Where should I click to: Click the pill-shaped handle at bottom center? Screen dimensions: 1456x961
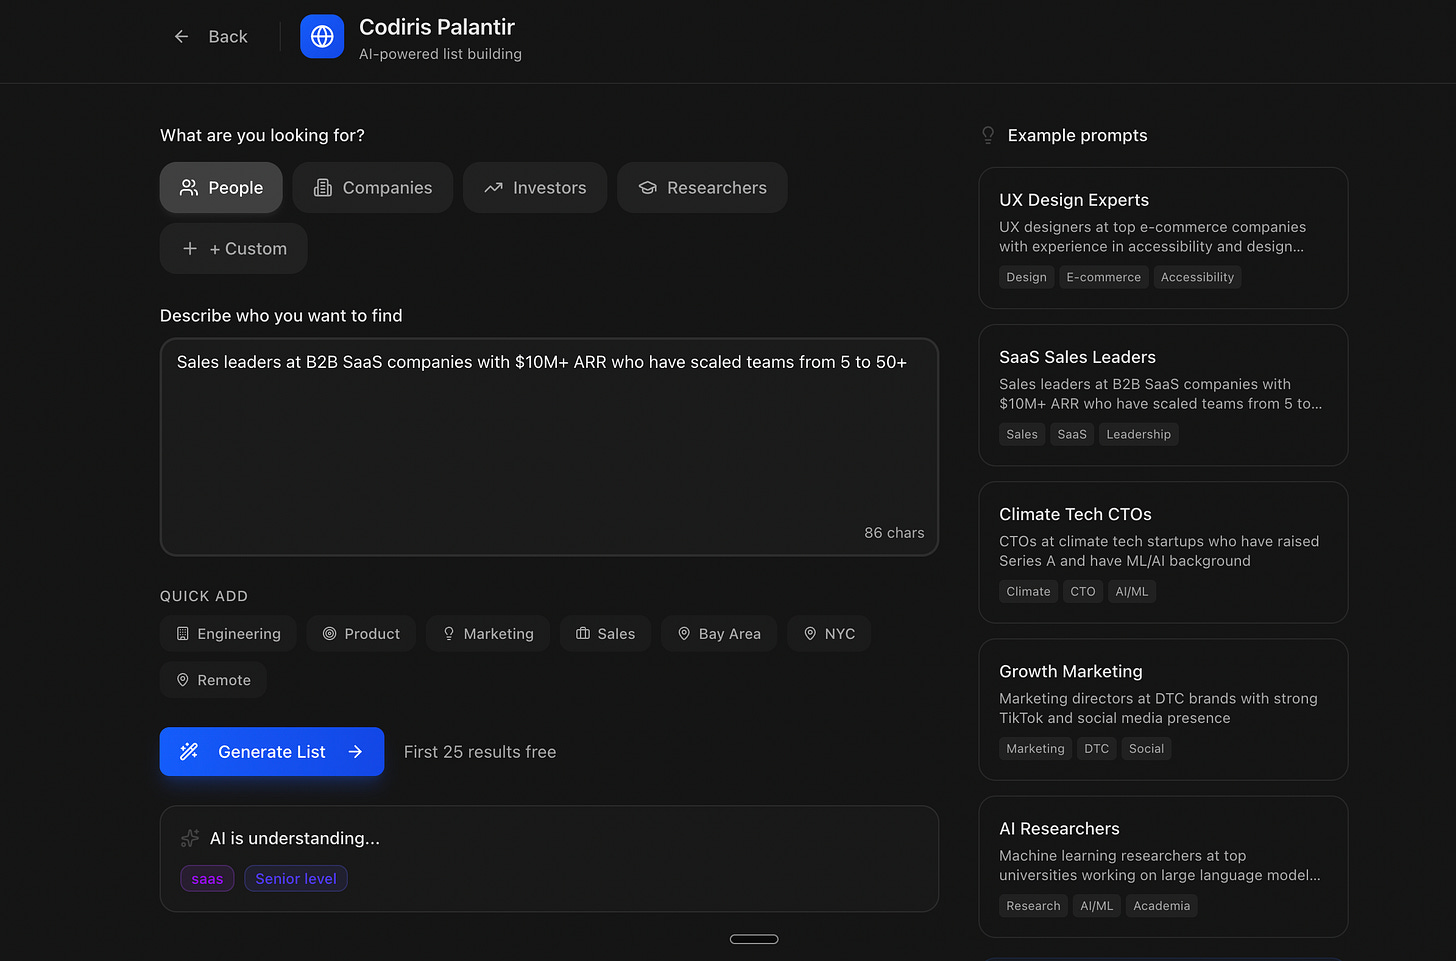coord(754,939)
